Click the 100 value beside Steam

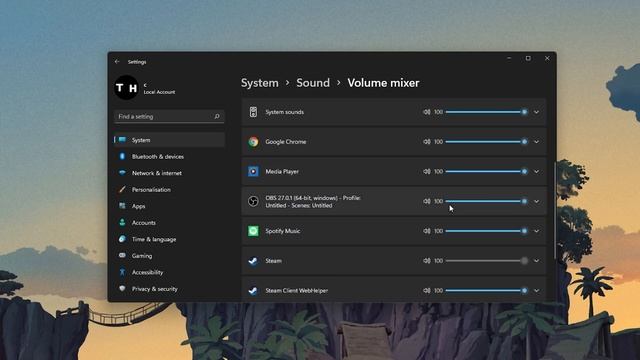click(x=438, y=261)
